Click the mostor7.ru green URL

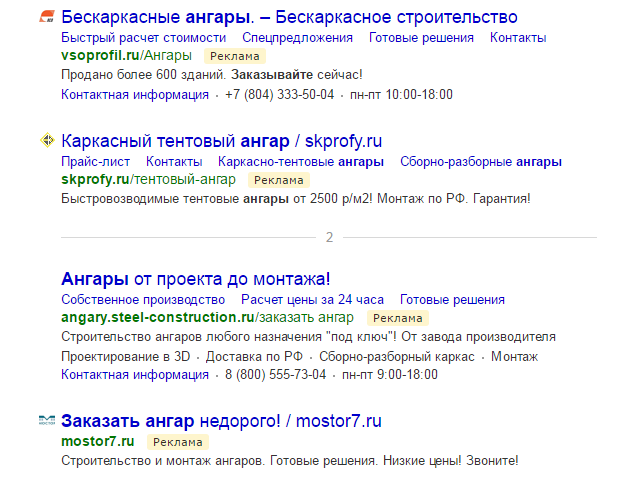(97, 441)
